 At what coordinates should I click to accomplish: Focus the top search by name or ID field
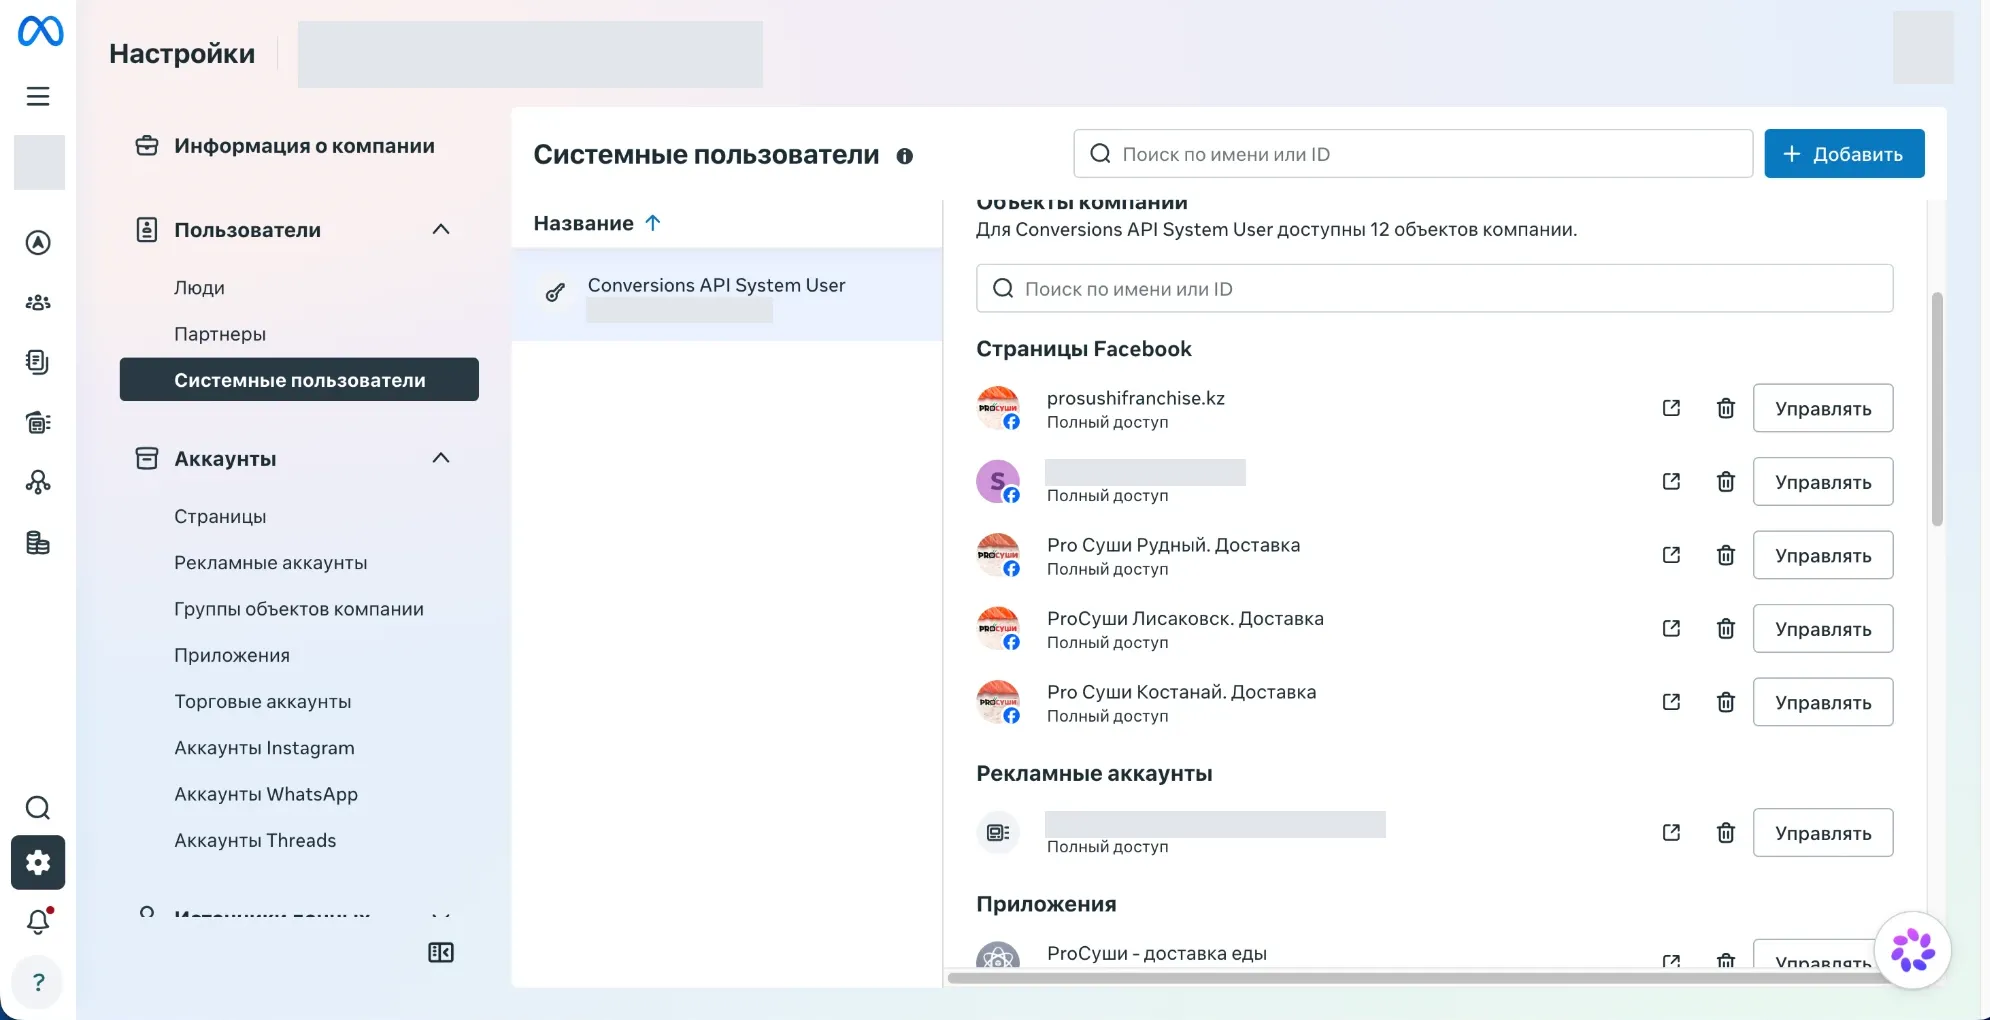point(1413,154)
